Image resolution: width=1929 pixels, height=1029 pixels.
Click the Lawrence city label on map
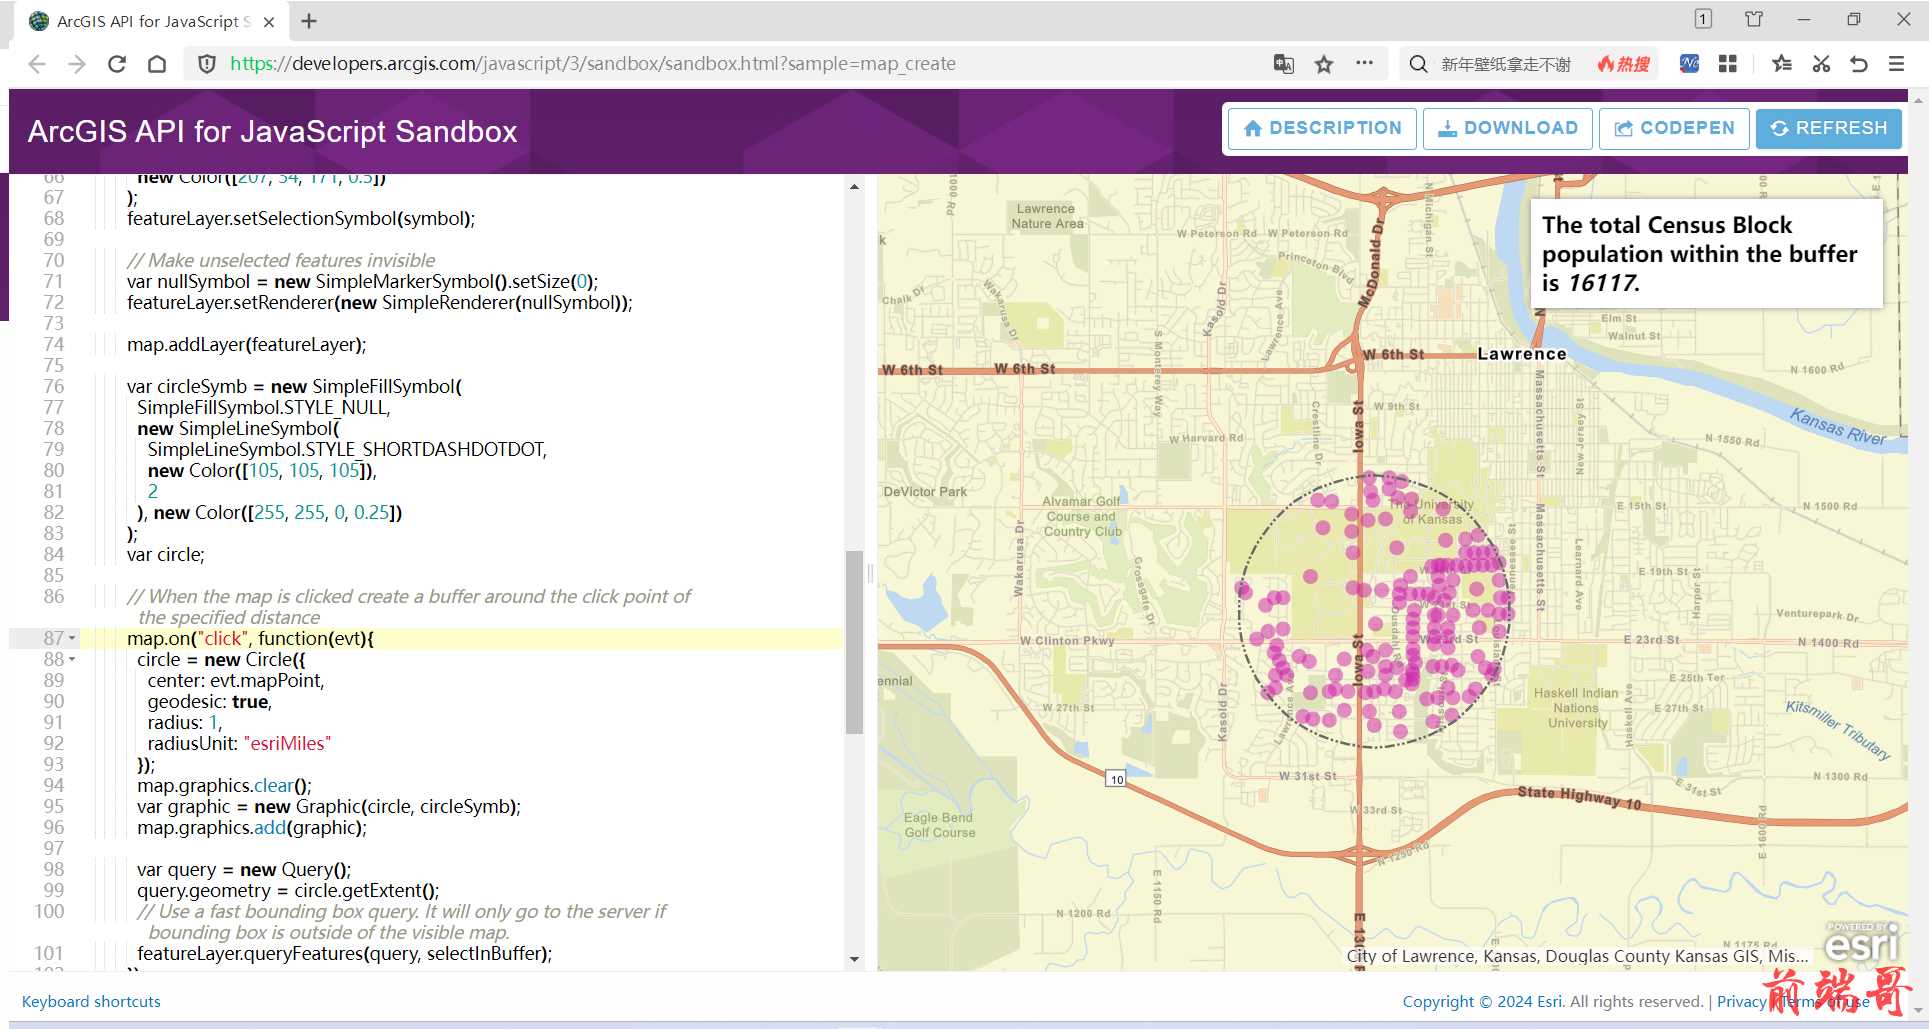(1521, 354)
